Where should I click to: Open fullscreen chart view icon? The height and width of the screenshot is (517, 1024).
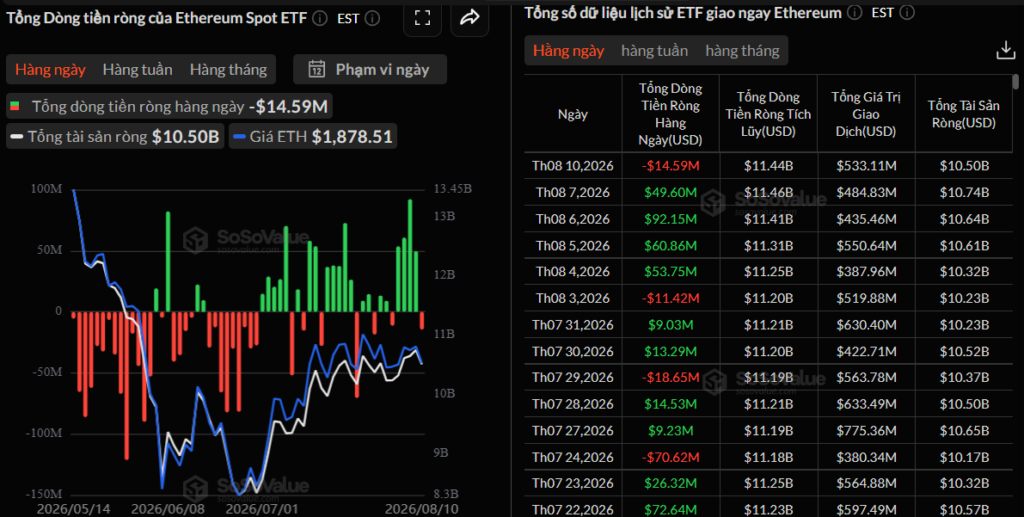(423, 18)
